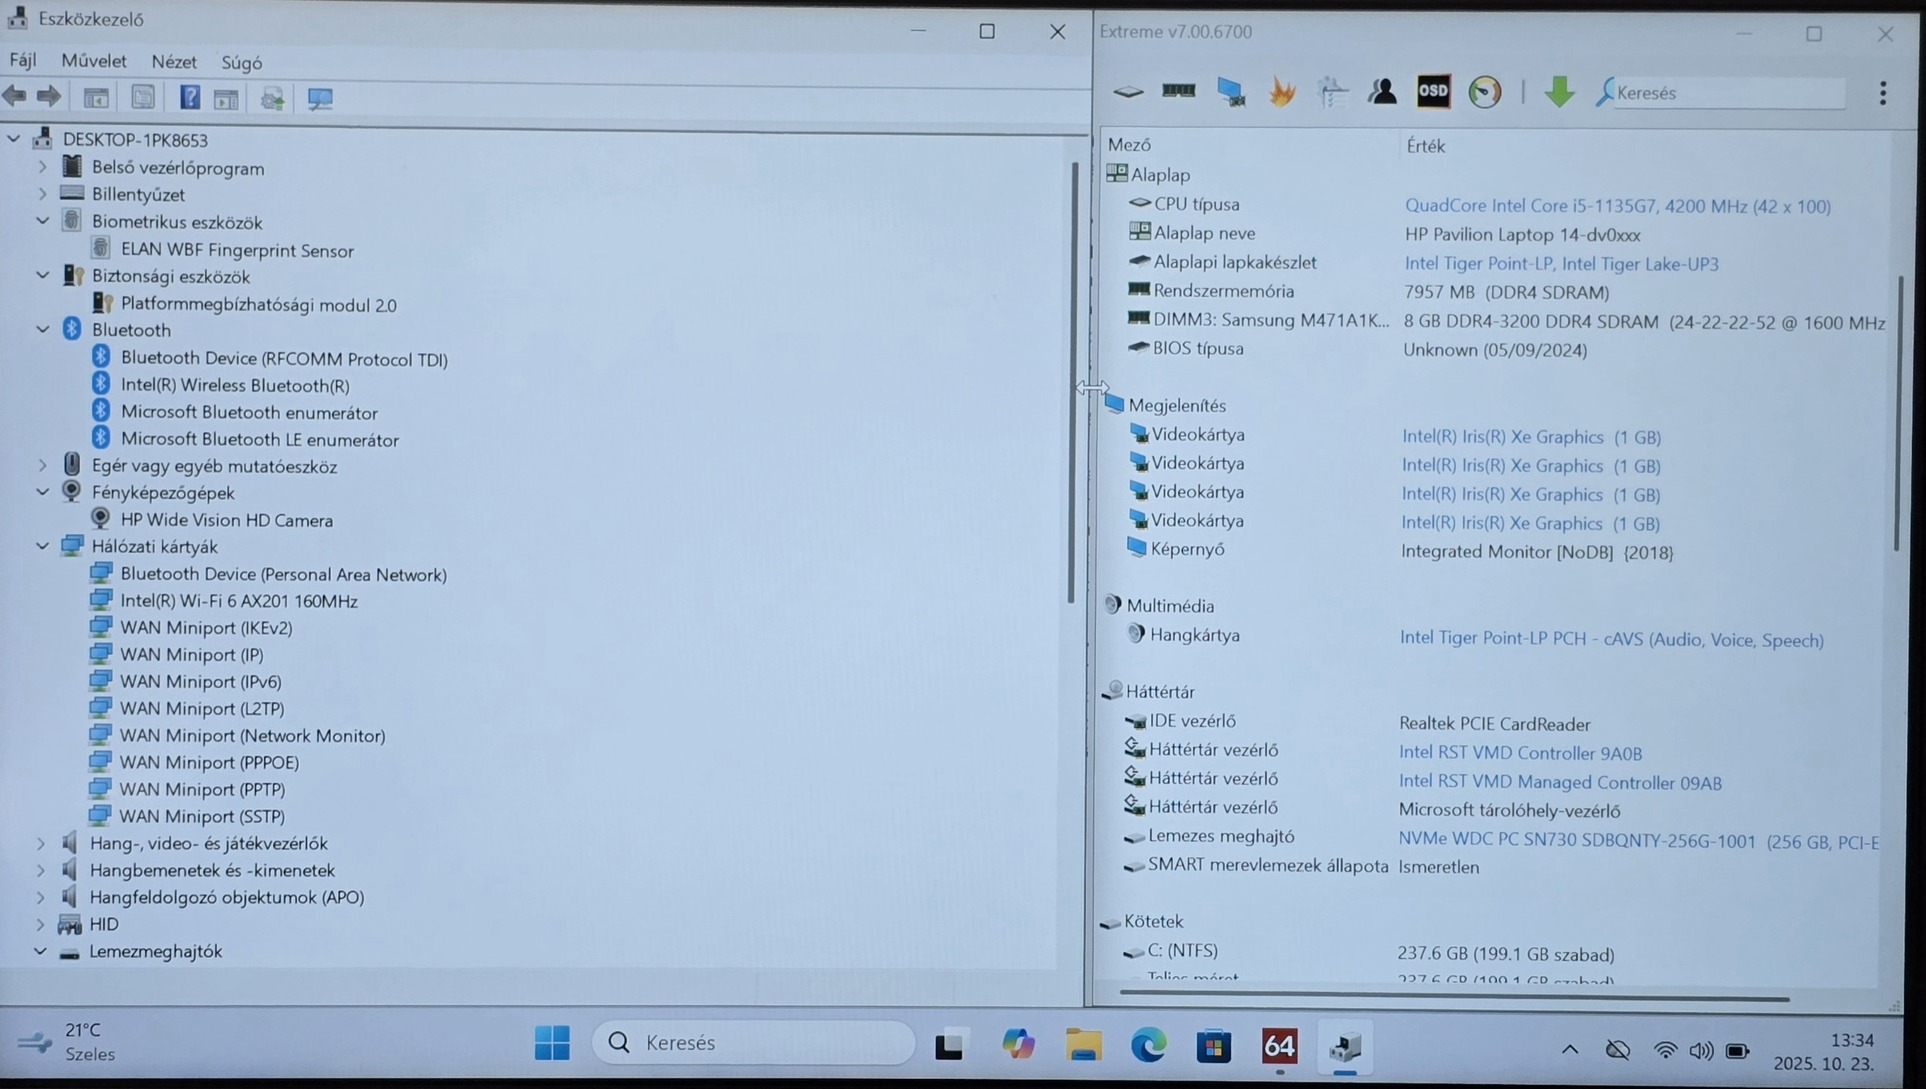Click the blue help icon in Device Manager
The image size is (1926, 1089).
189,98
